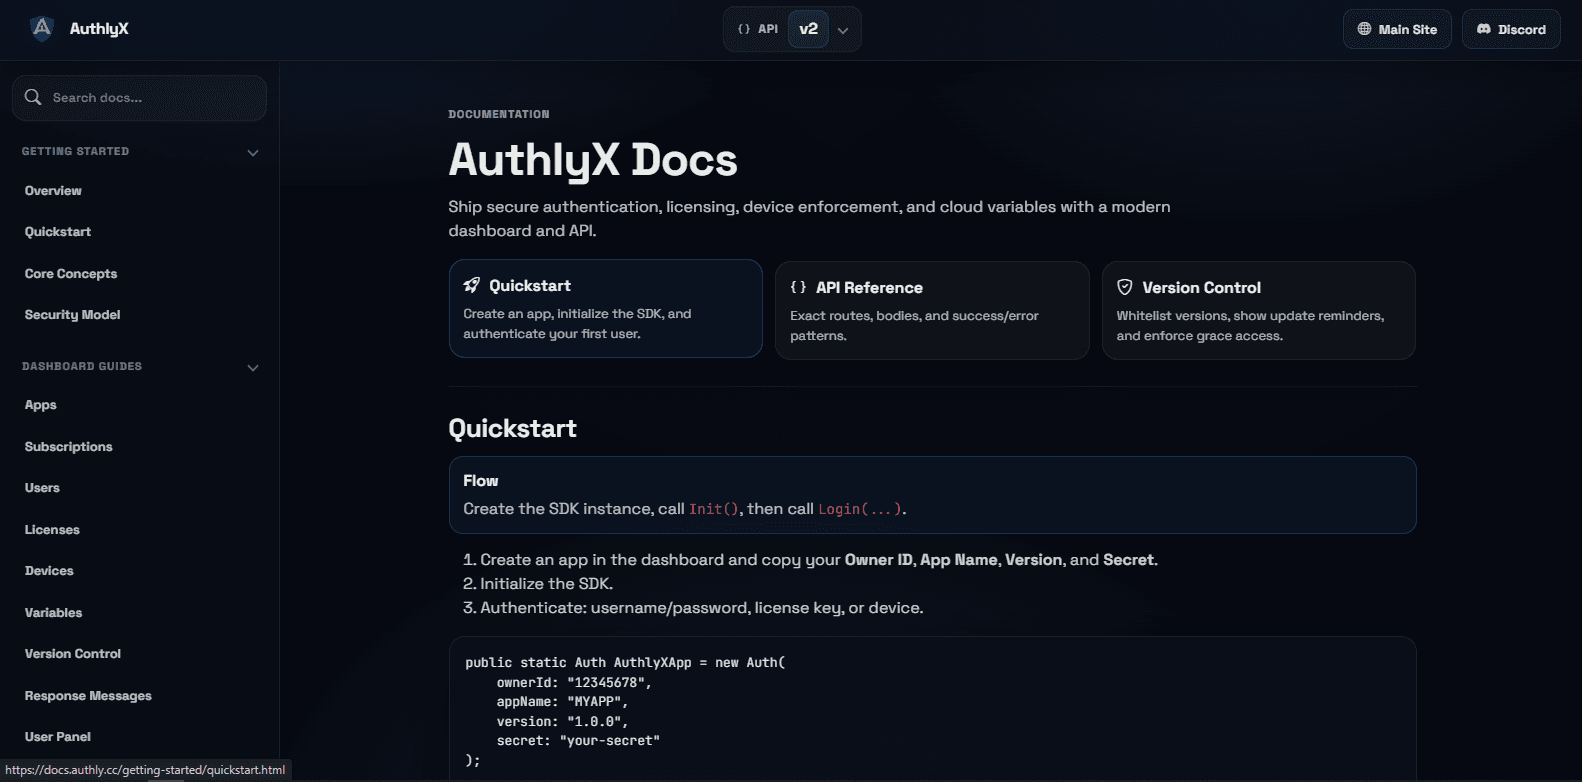The width and height of the screenshot is (1582, 782).
Task: Collapse the Getting Started section
Action: click(x=253, y=153)
